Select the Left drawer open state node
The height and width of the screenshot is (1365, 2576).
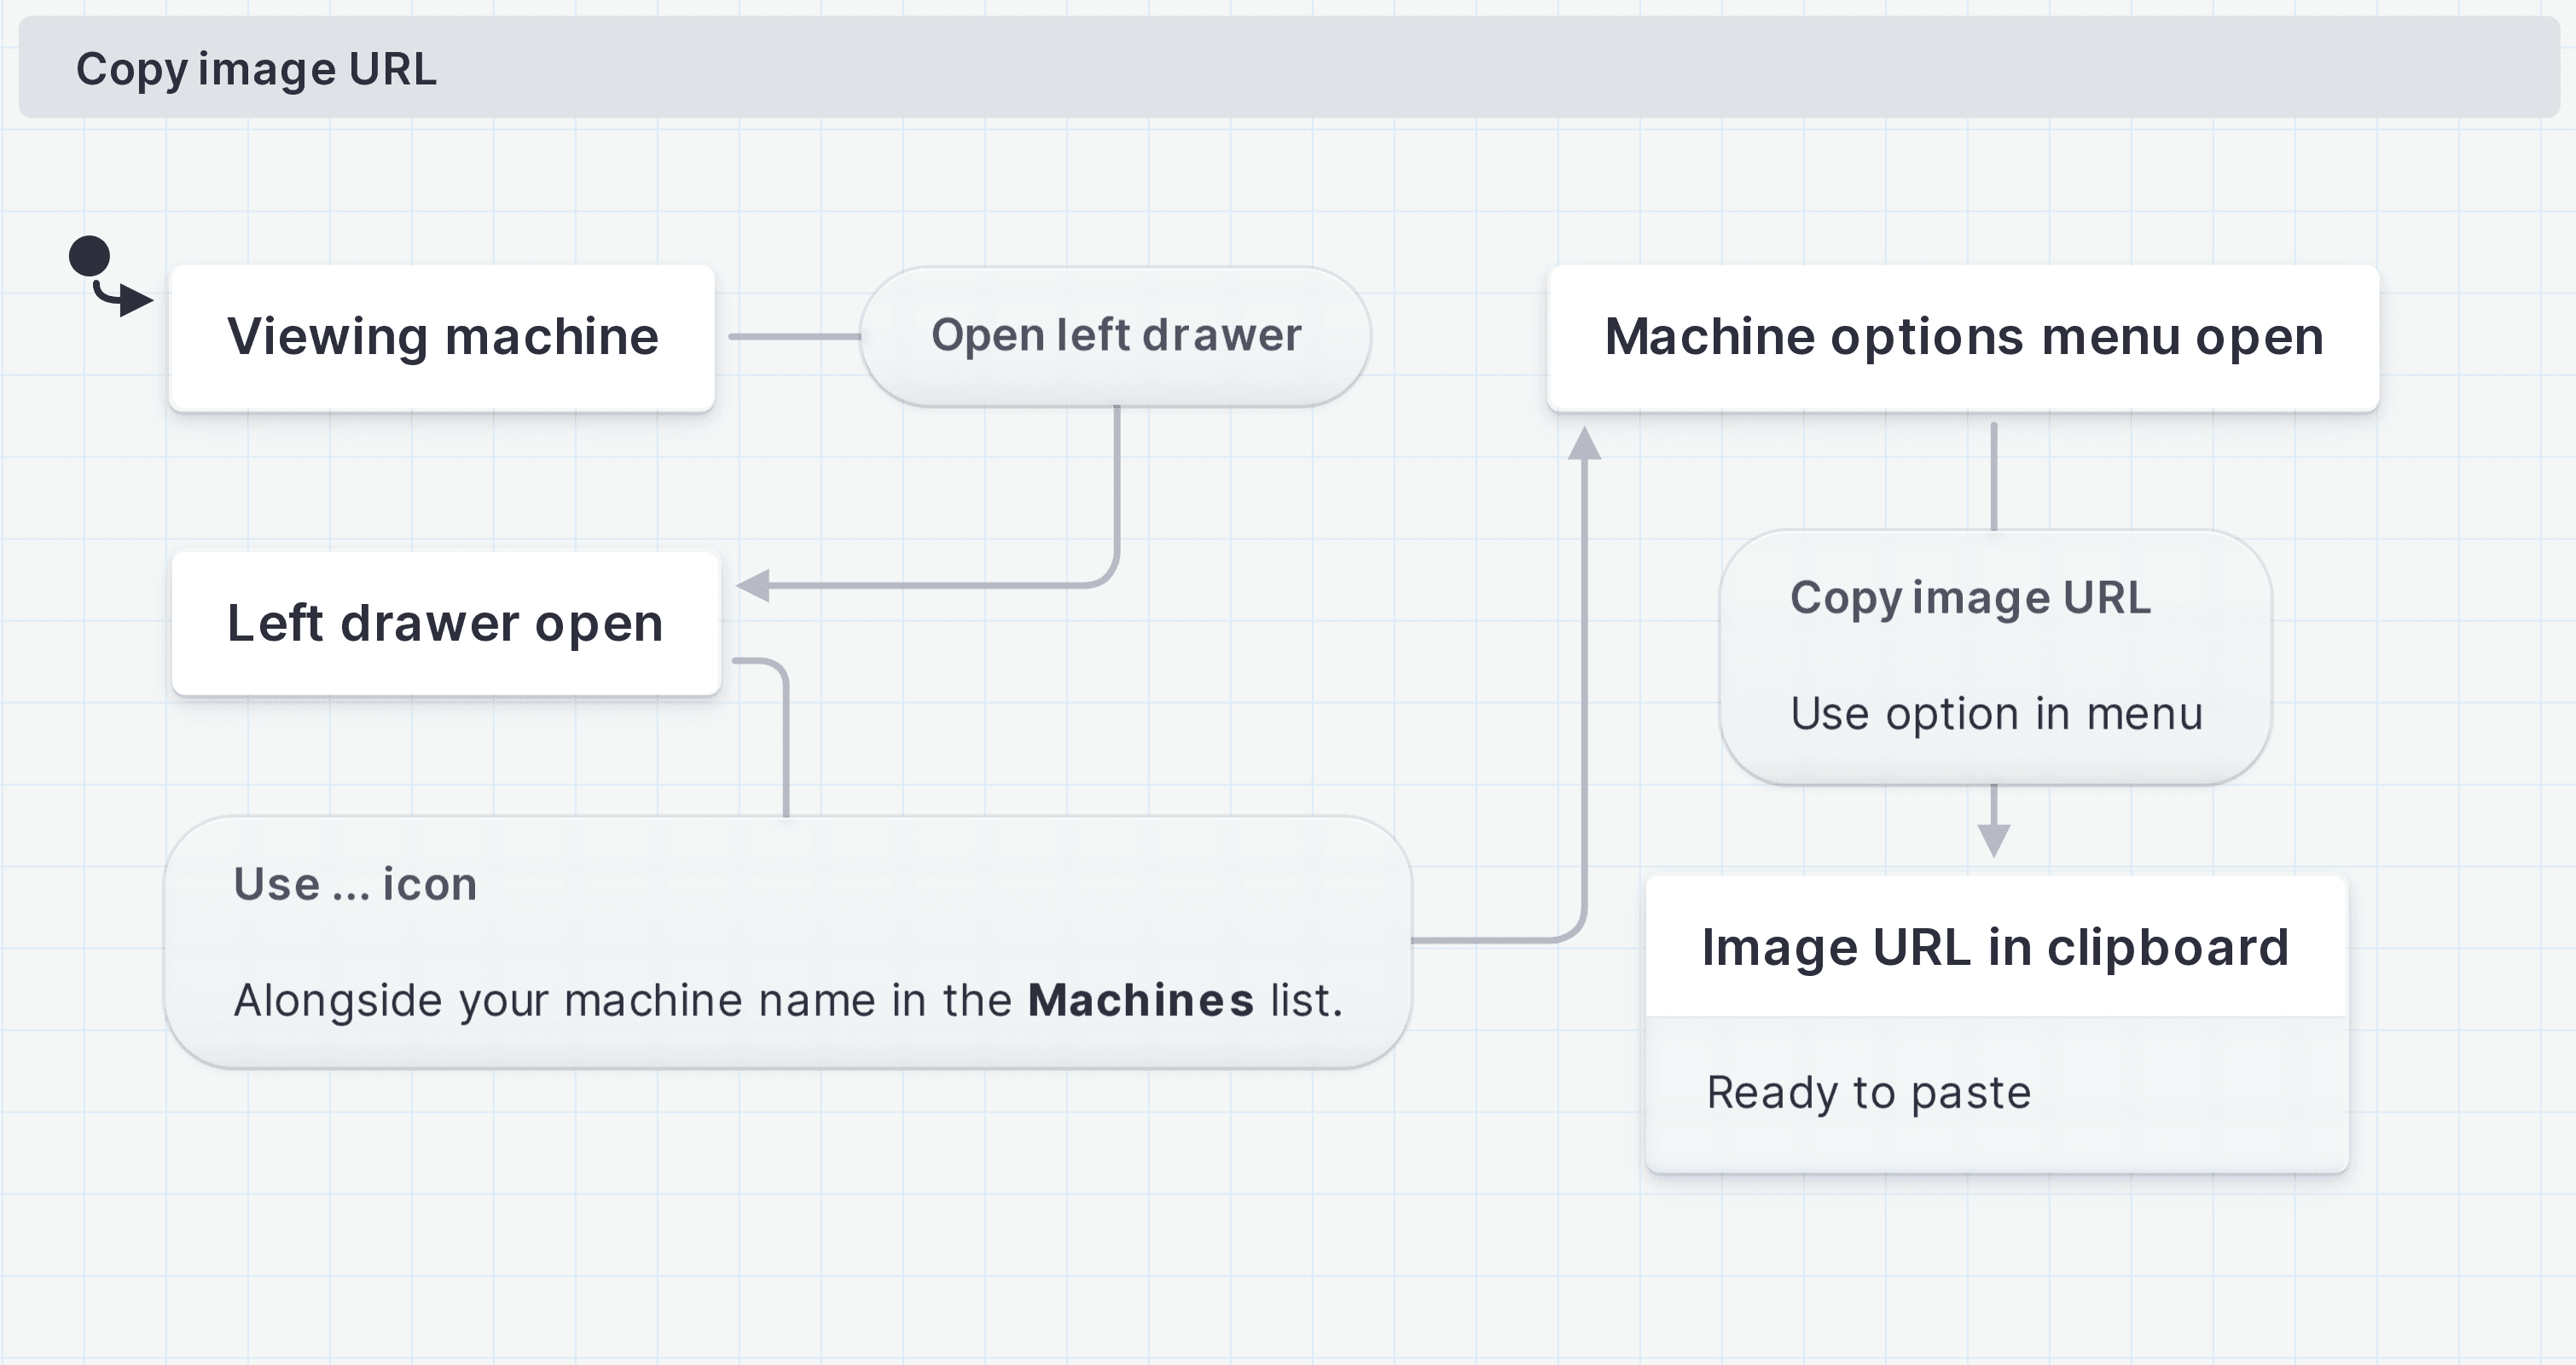[x=444, y=622]
